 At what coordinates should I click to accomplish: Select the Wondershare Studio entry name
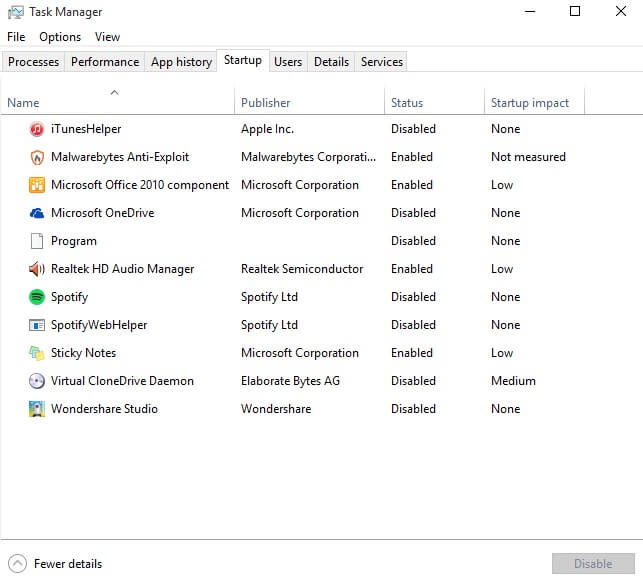(x=104, y=409)
